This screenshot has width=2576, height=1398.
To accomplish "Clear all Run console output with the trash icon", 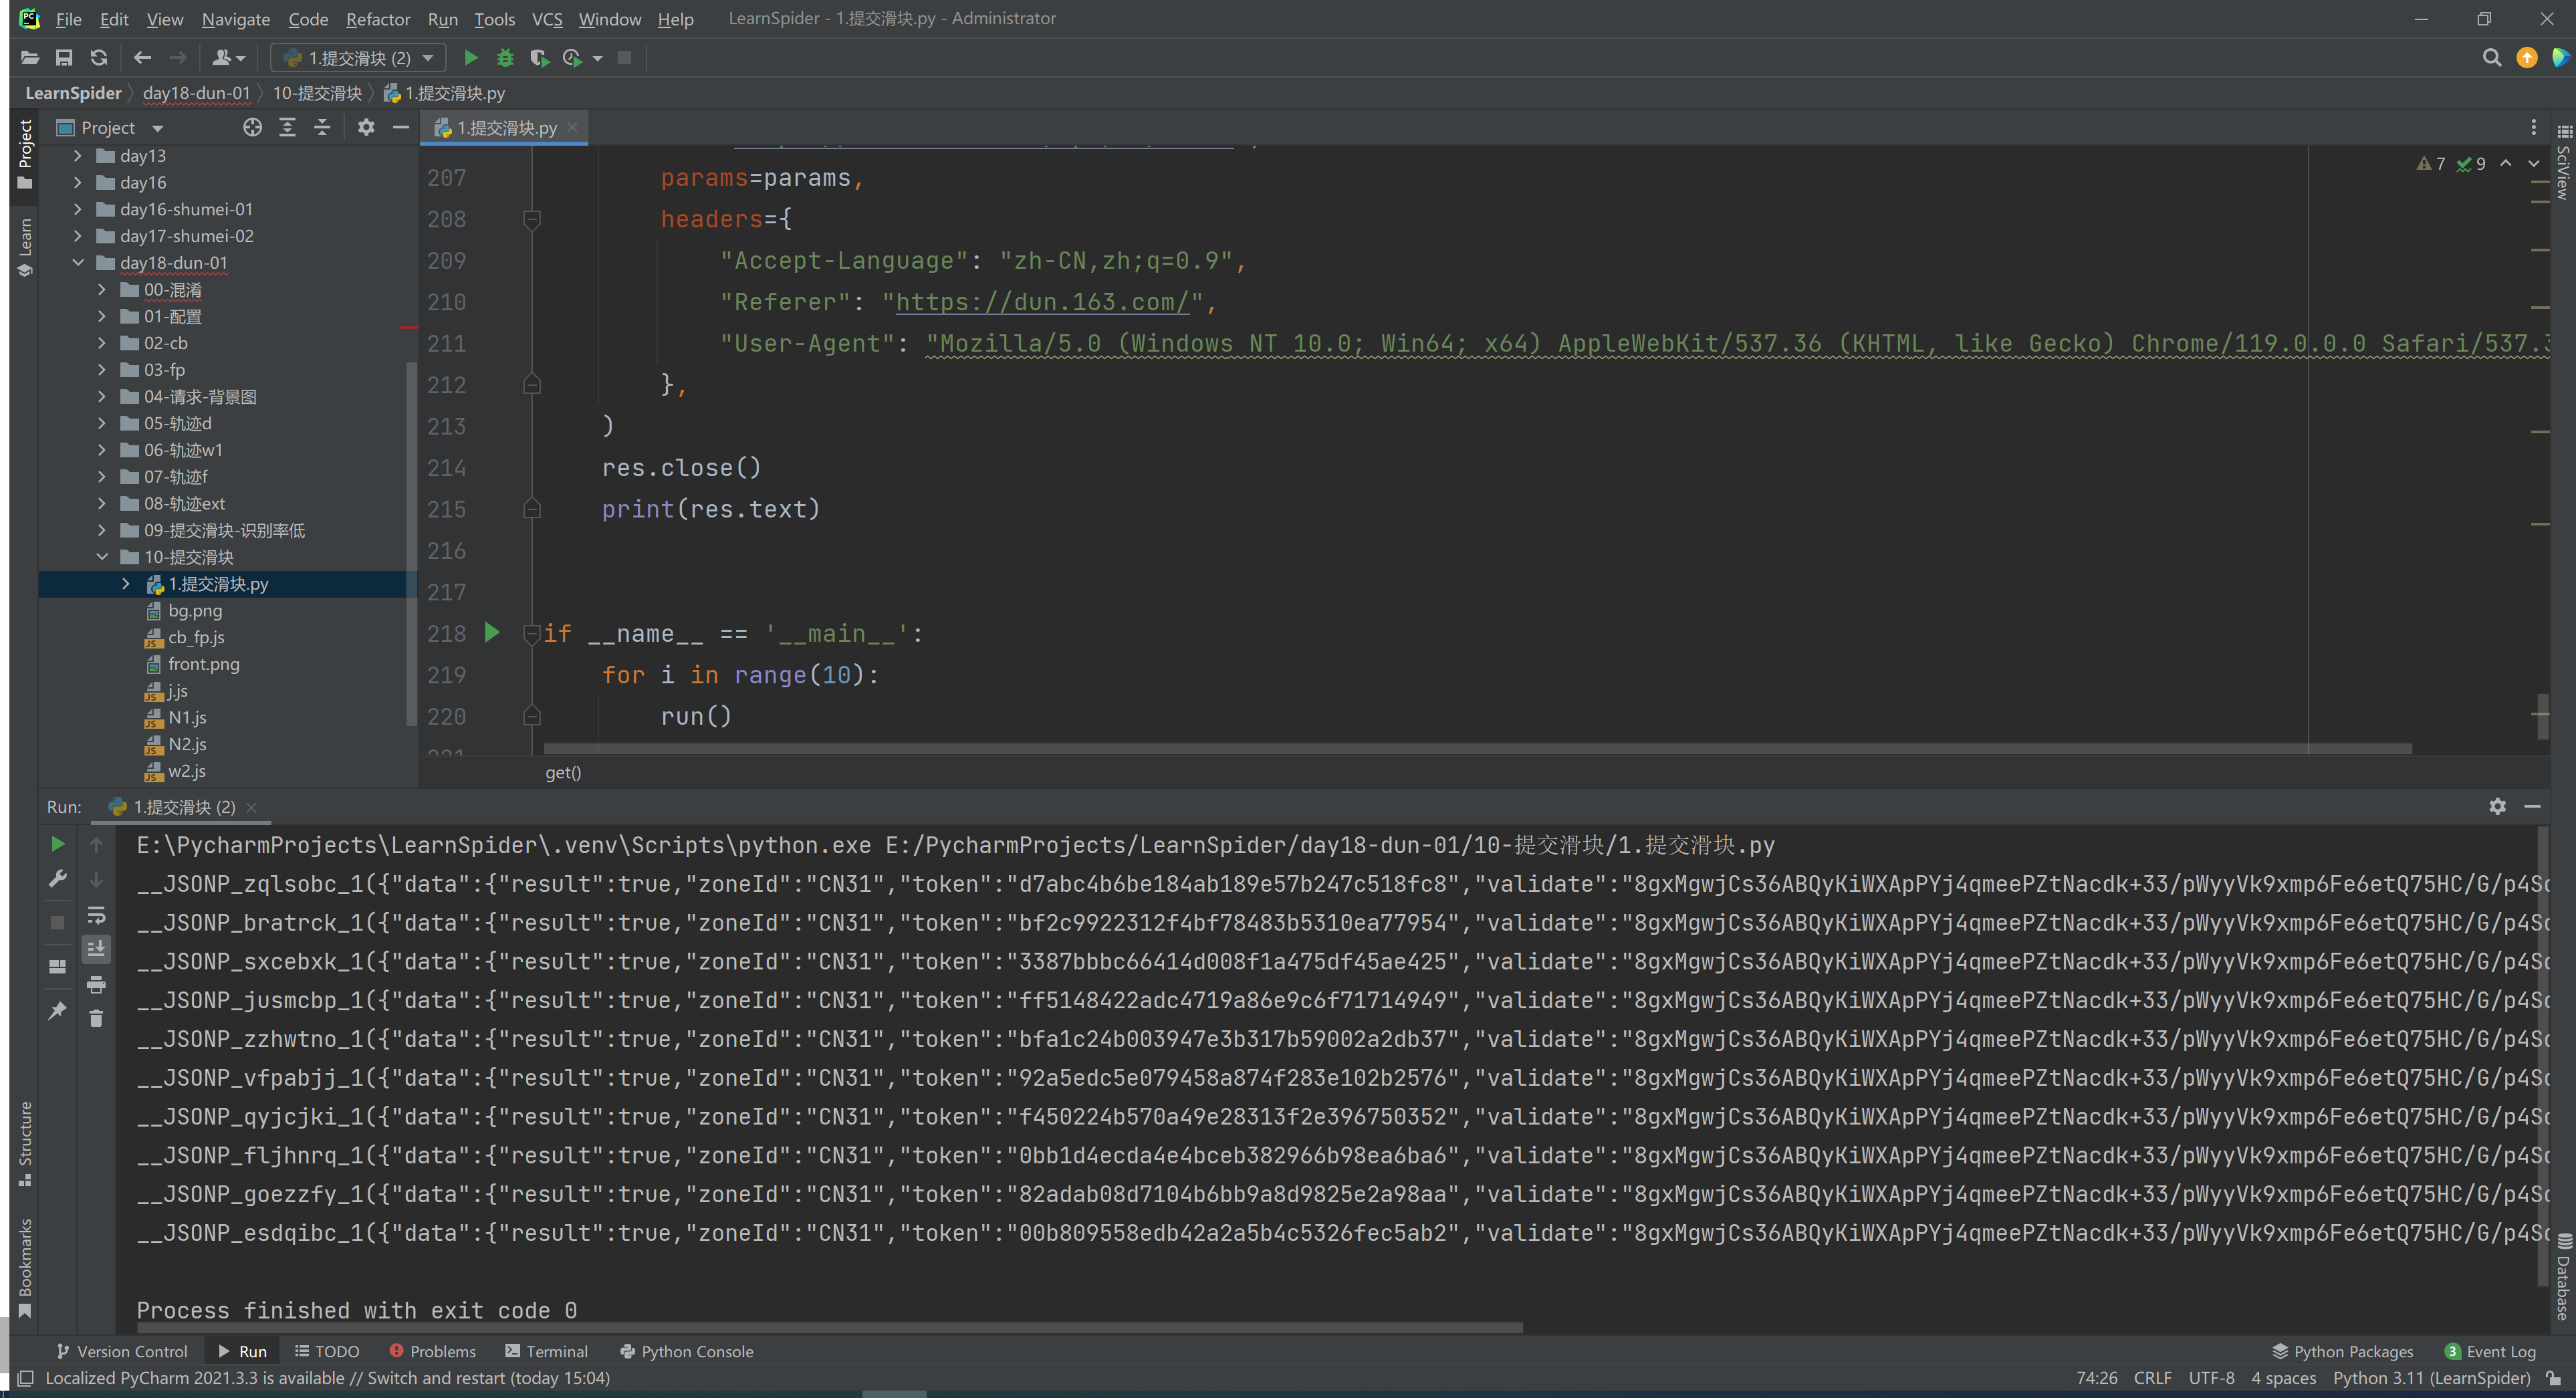I will 96,1018.
